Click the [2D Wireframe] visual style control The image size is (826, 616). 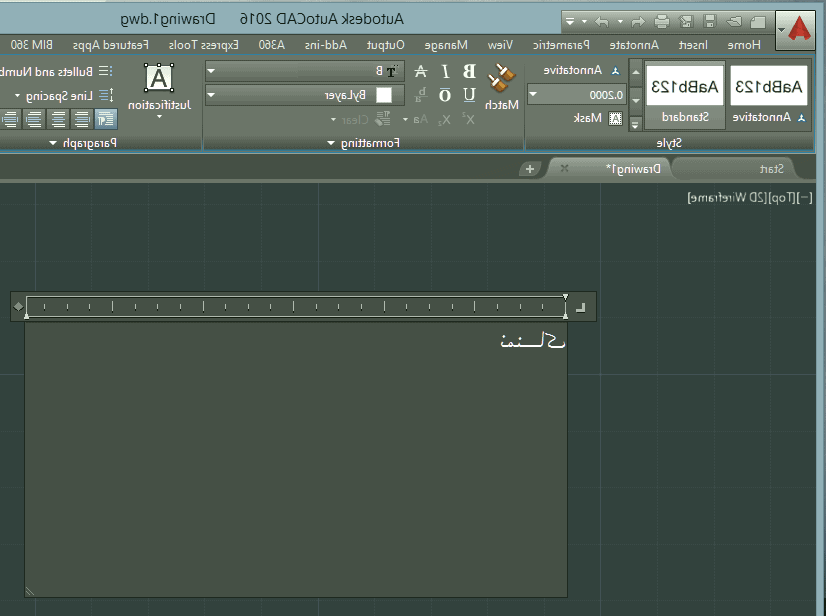click(x=727, y=198)
